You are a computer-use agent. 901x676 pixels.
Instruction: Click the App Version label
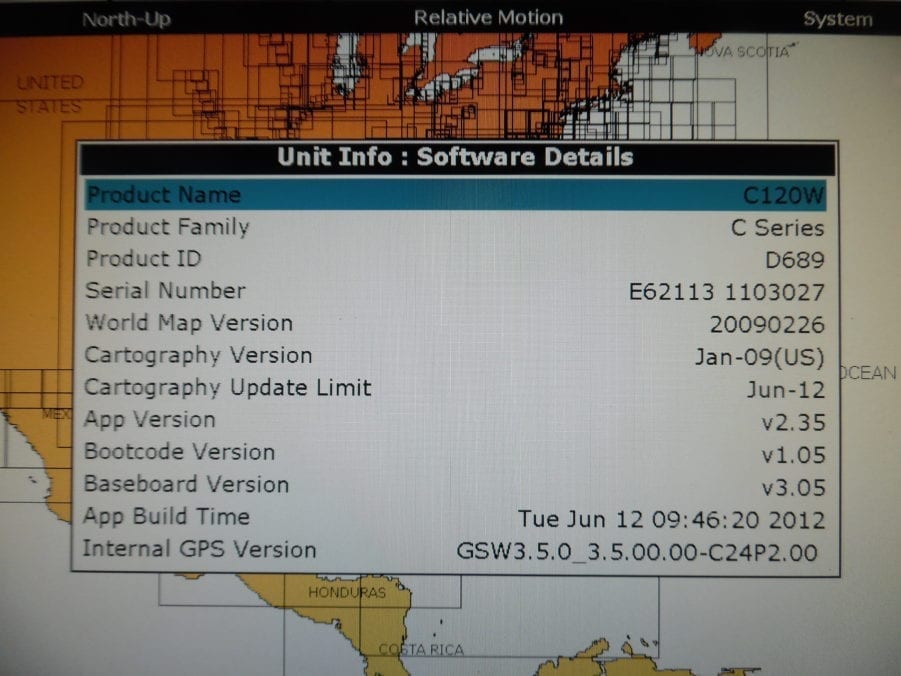click(x=149, y=420)
